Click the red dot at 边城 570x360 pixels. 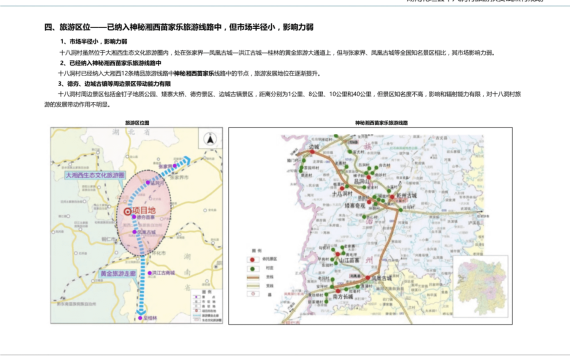[x=312, y=152]
